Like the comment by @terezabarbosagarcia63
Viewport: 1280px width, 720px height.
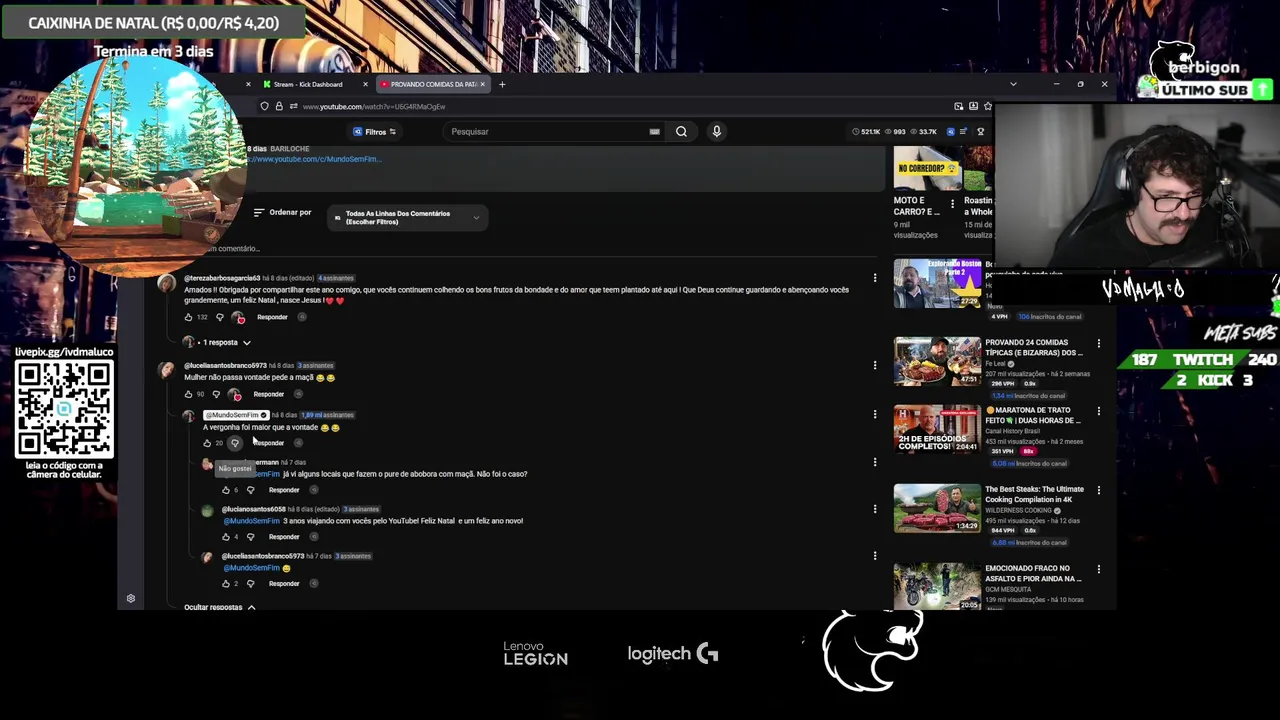click(x=188, y=317)
